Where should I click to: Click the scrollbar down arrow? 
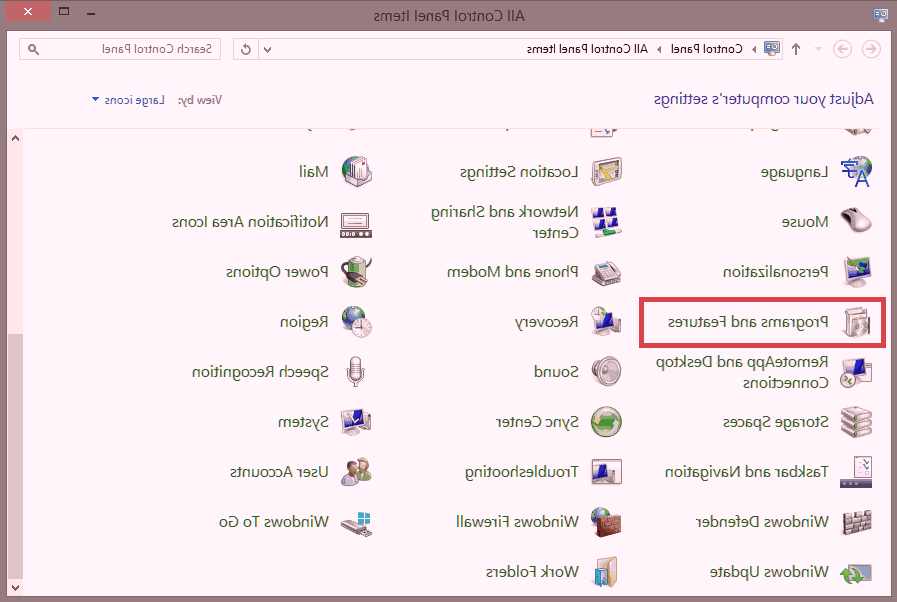click(15, 588)
